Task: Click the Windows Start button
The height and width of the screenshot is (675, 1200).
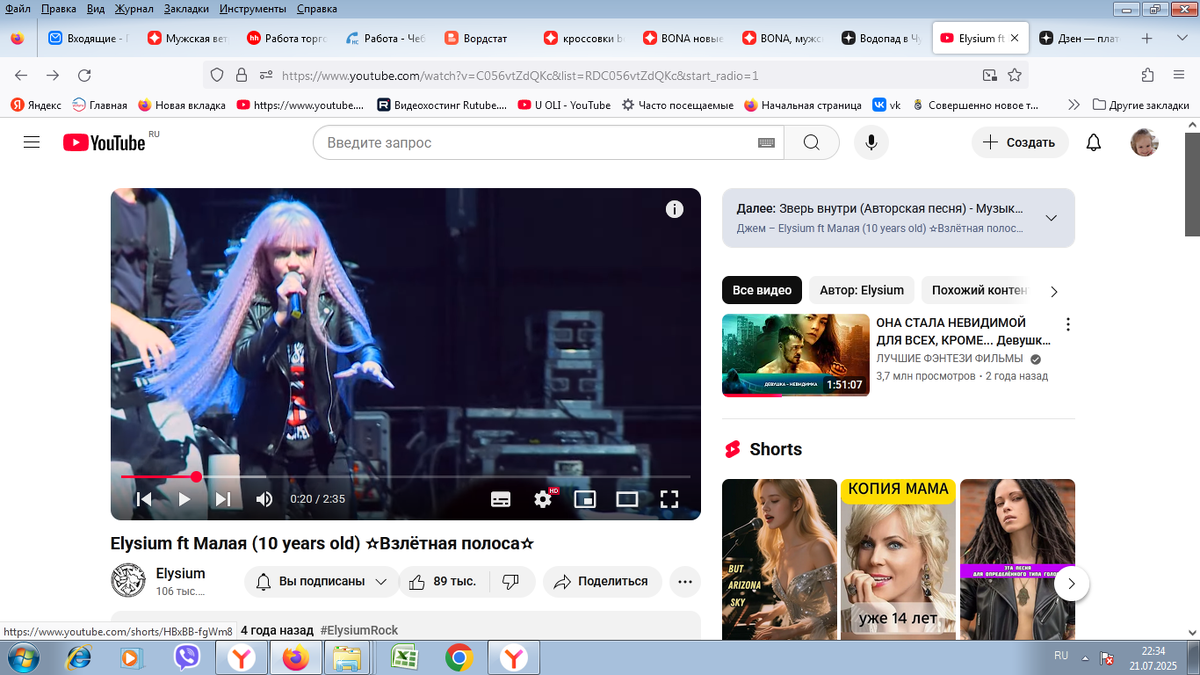Action: pyautogui.click(x=22, y=657)
